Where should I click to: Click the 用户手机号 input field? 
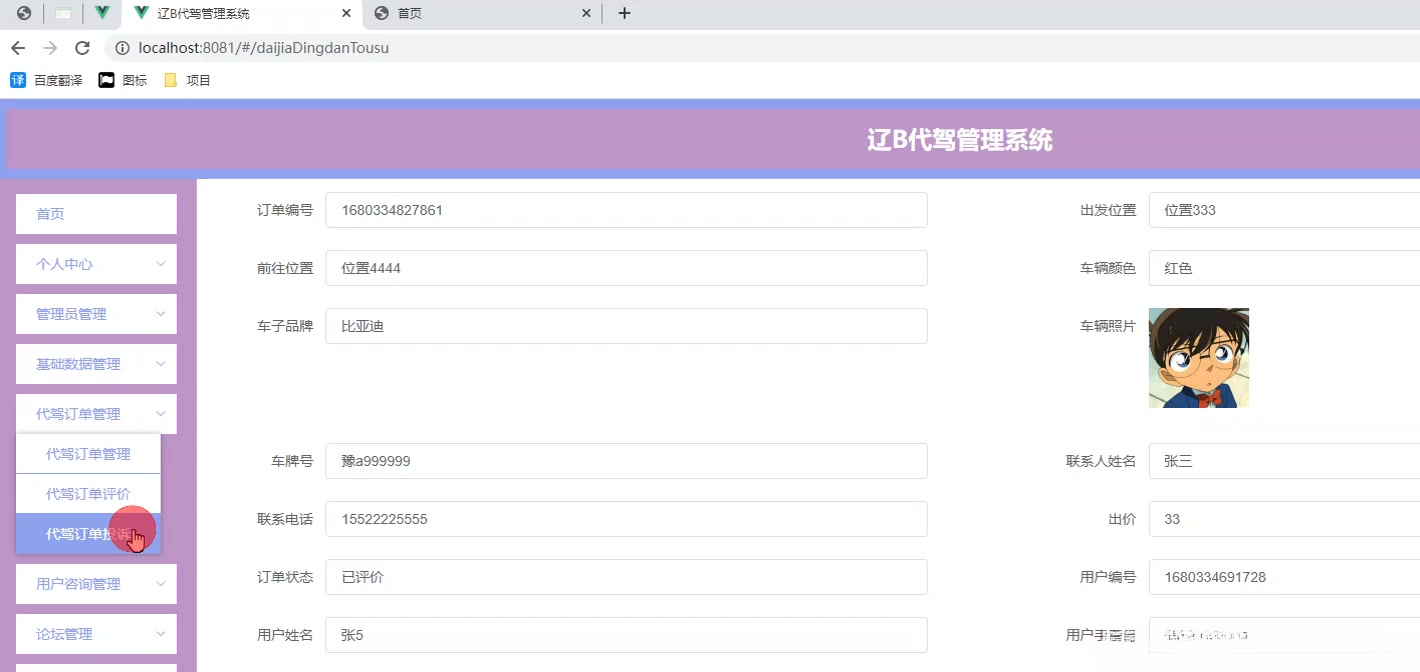click(x=1284, y=635)
